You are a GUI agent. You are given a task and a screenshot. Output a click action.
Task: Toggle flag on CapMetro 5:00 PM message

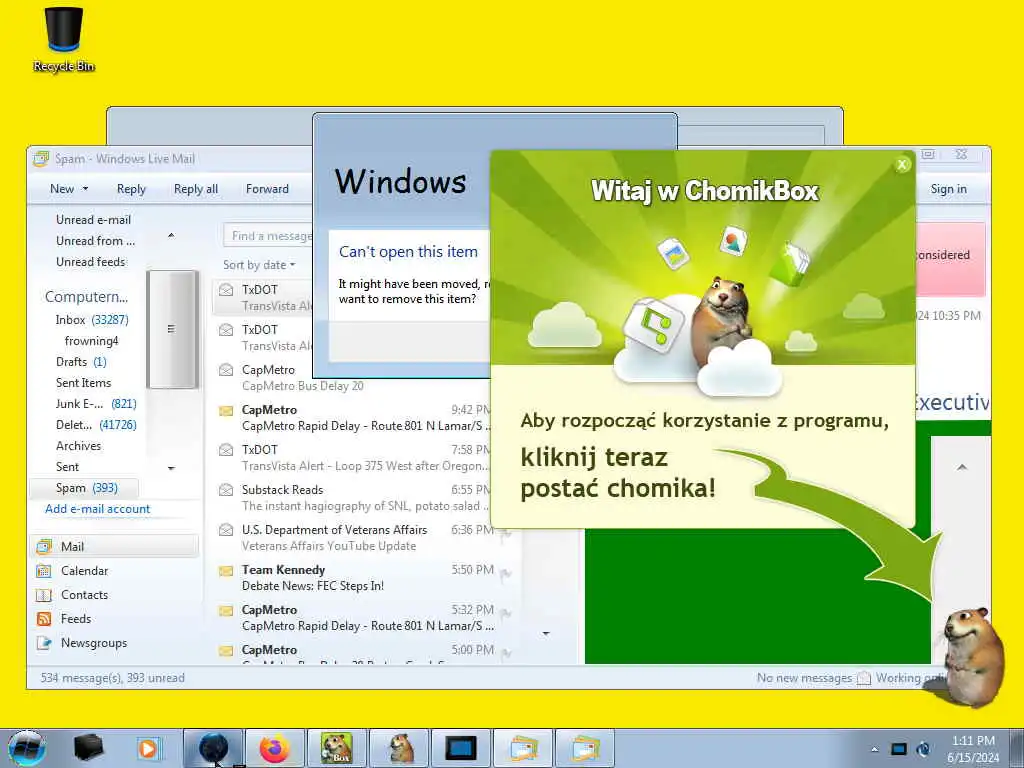[505, 654]
